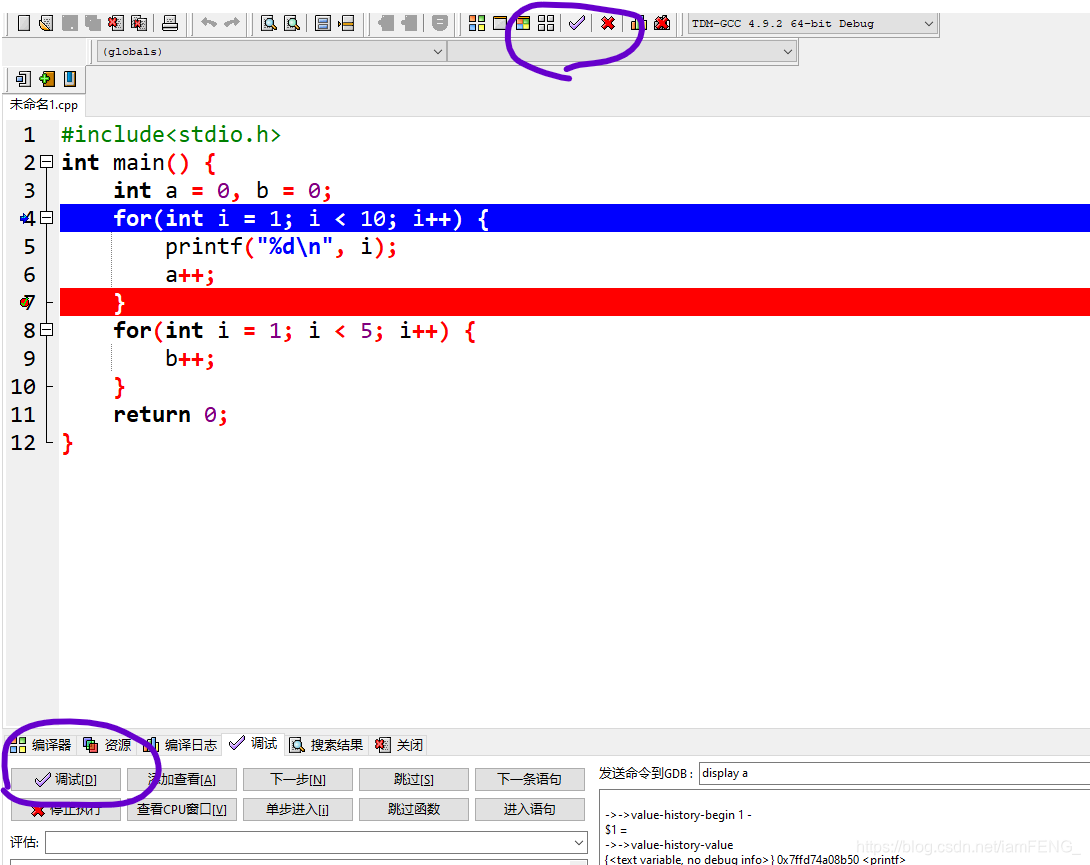Collapse second for loop fold at line 8
Viewport: 1090px width, 865px height.
(x=47, y=330)
